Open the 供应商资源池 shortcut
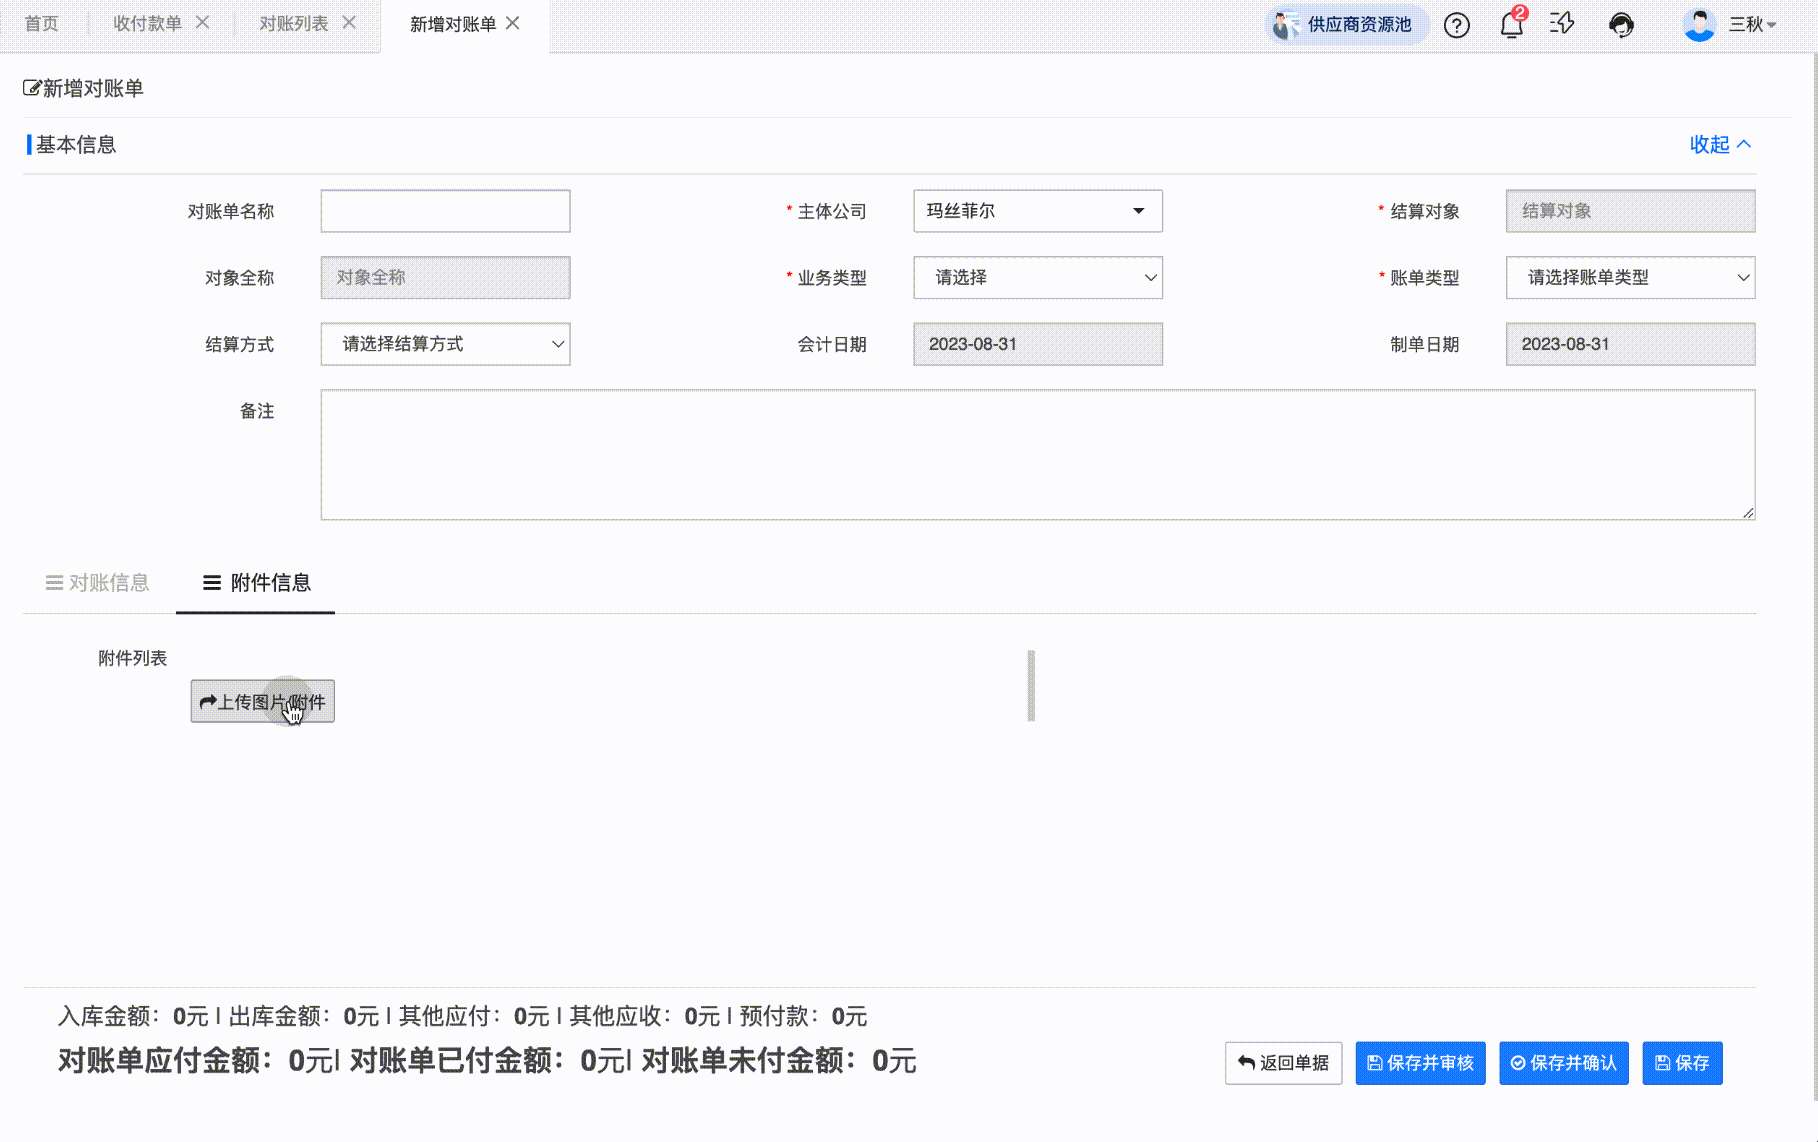The width and height of the screenshot is (1818, 1142). [x=1346, y=24]
